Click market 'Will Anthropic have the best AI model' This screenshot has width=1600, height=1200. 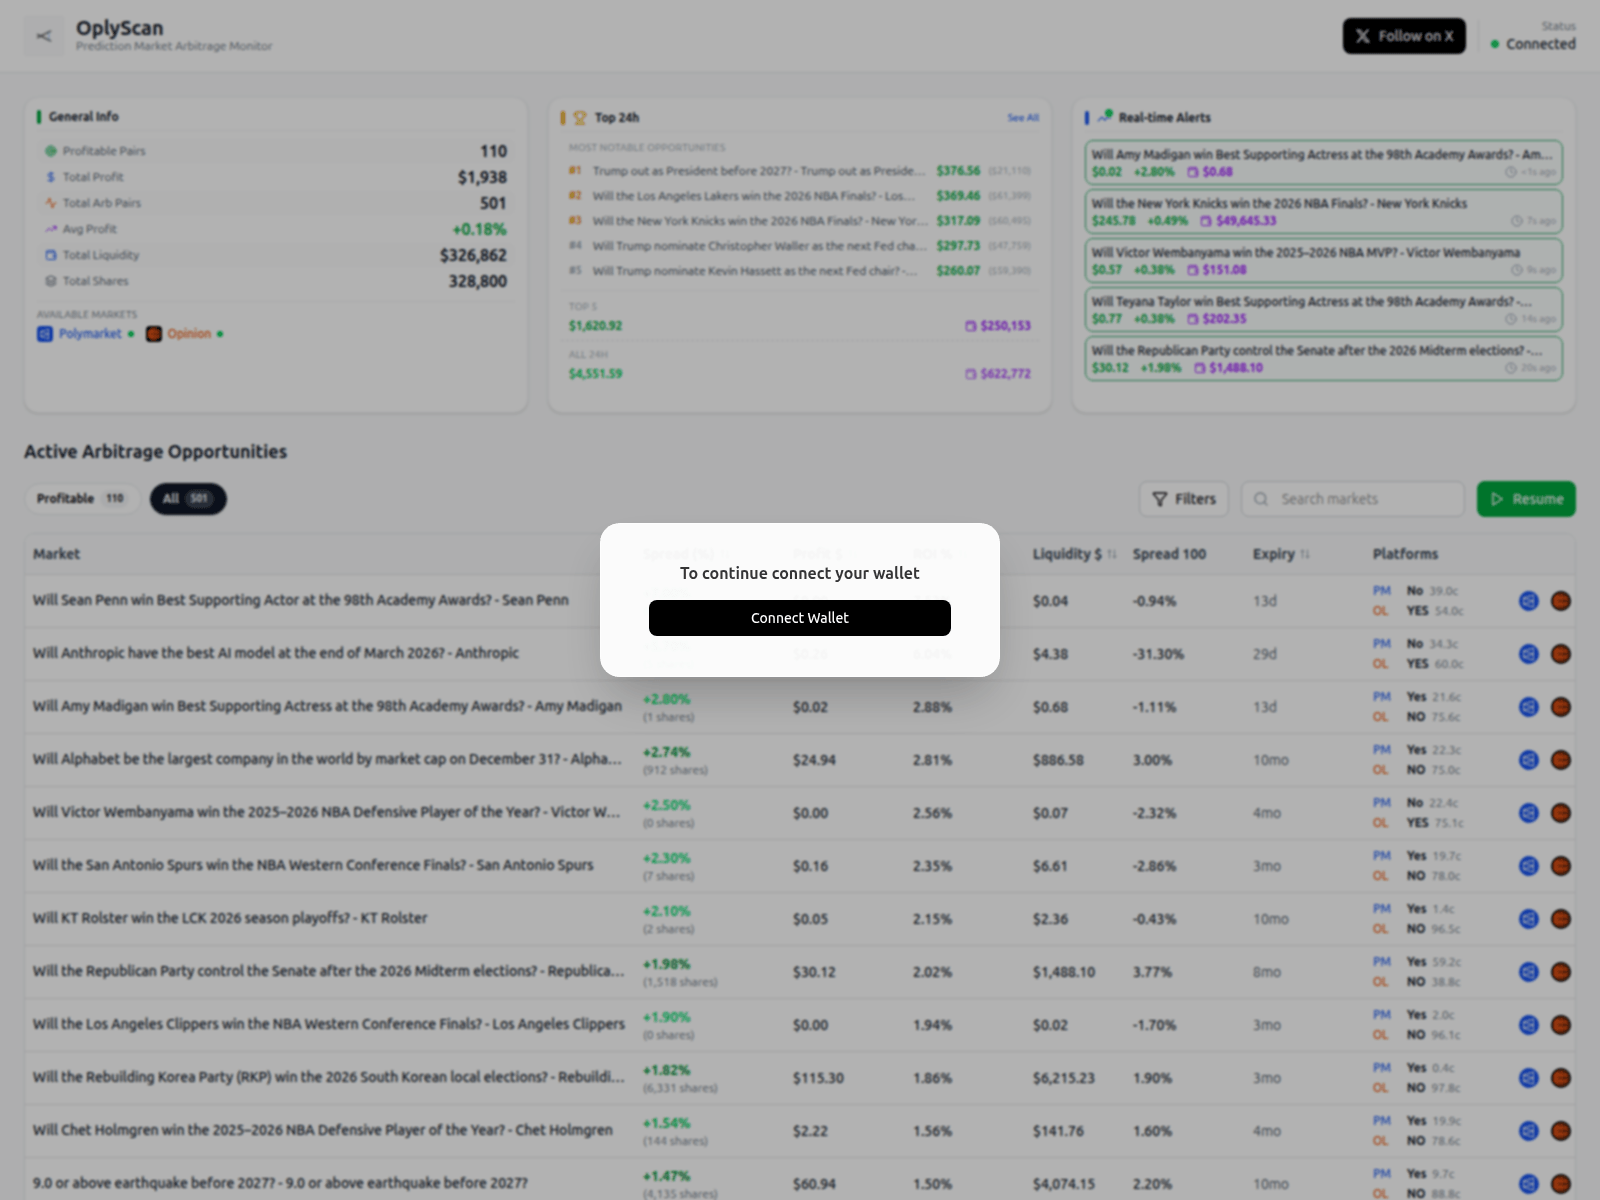tap(276, 653)
